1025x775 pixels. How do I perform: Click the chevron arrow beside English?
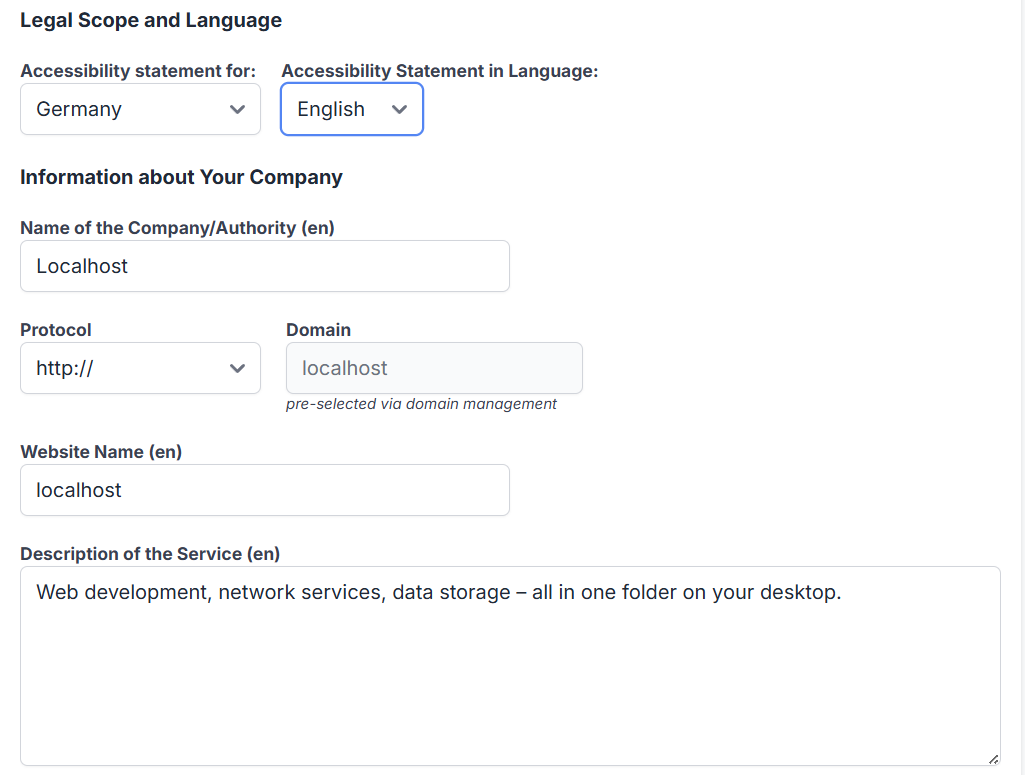click(x=400, y=109)
